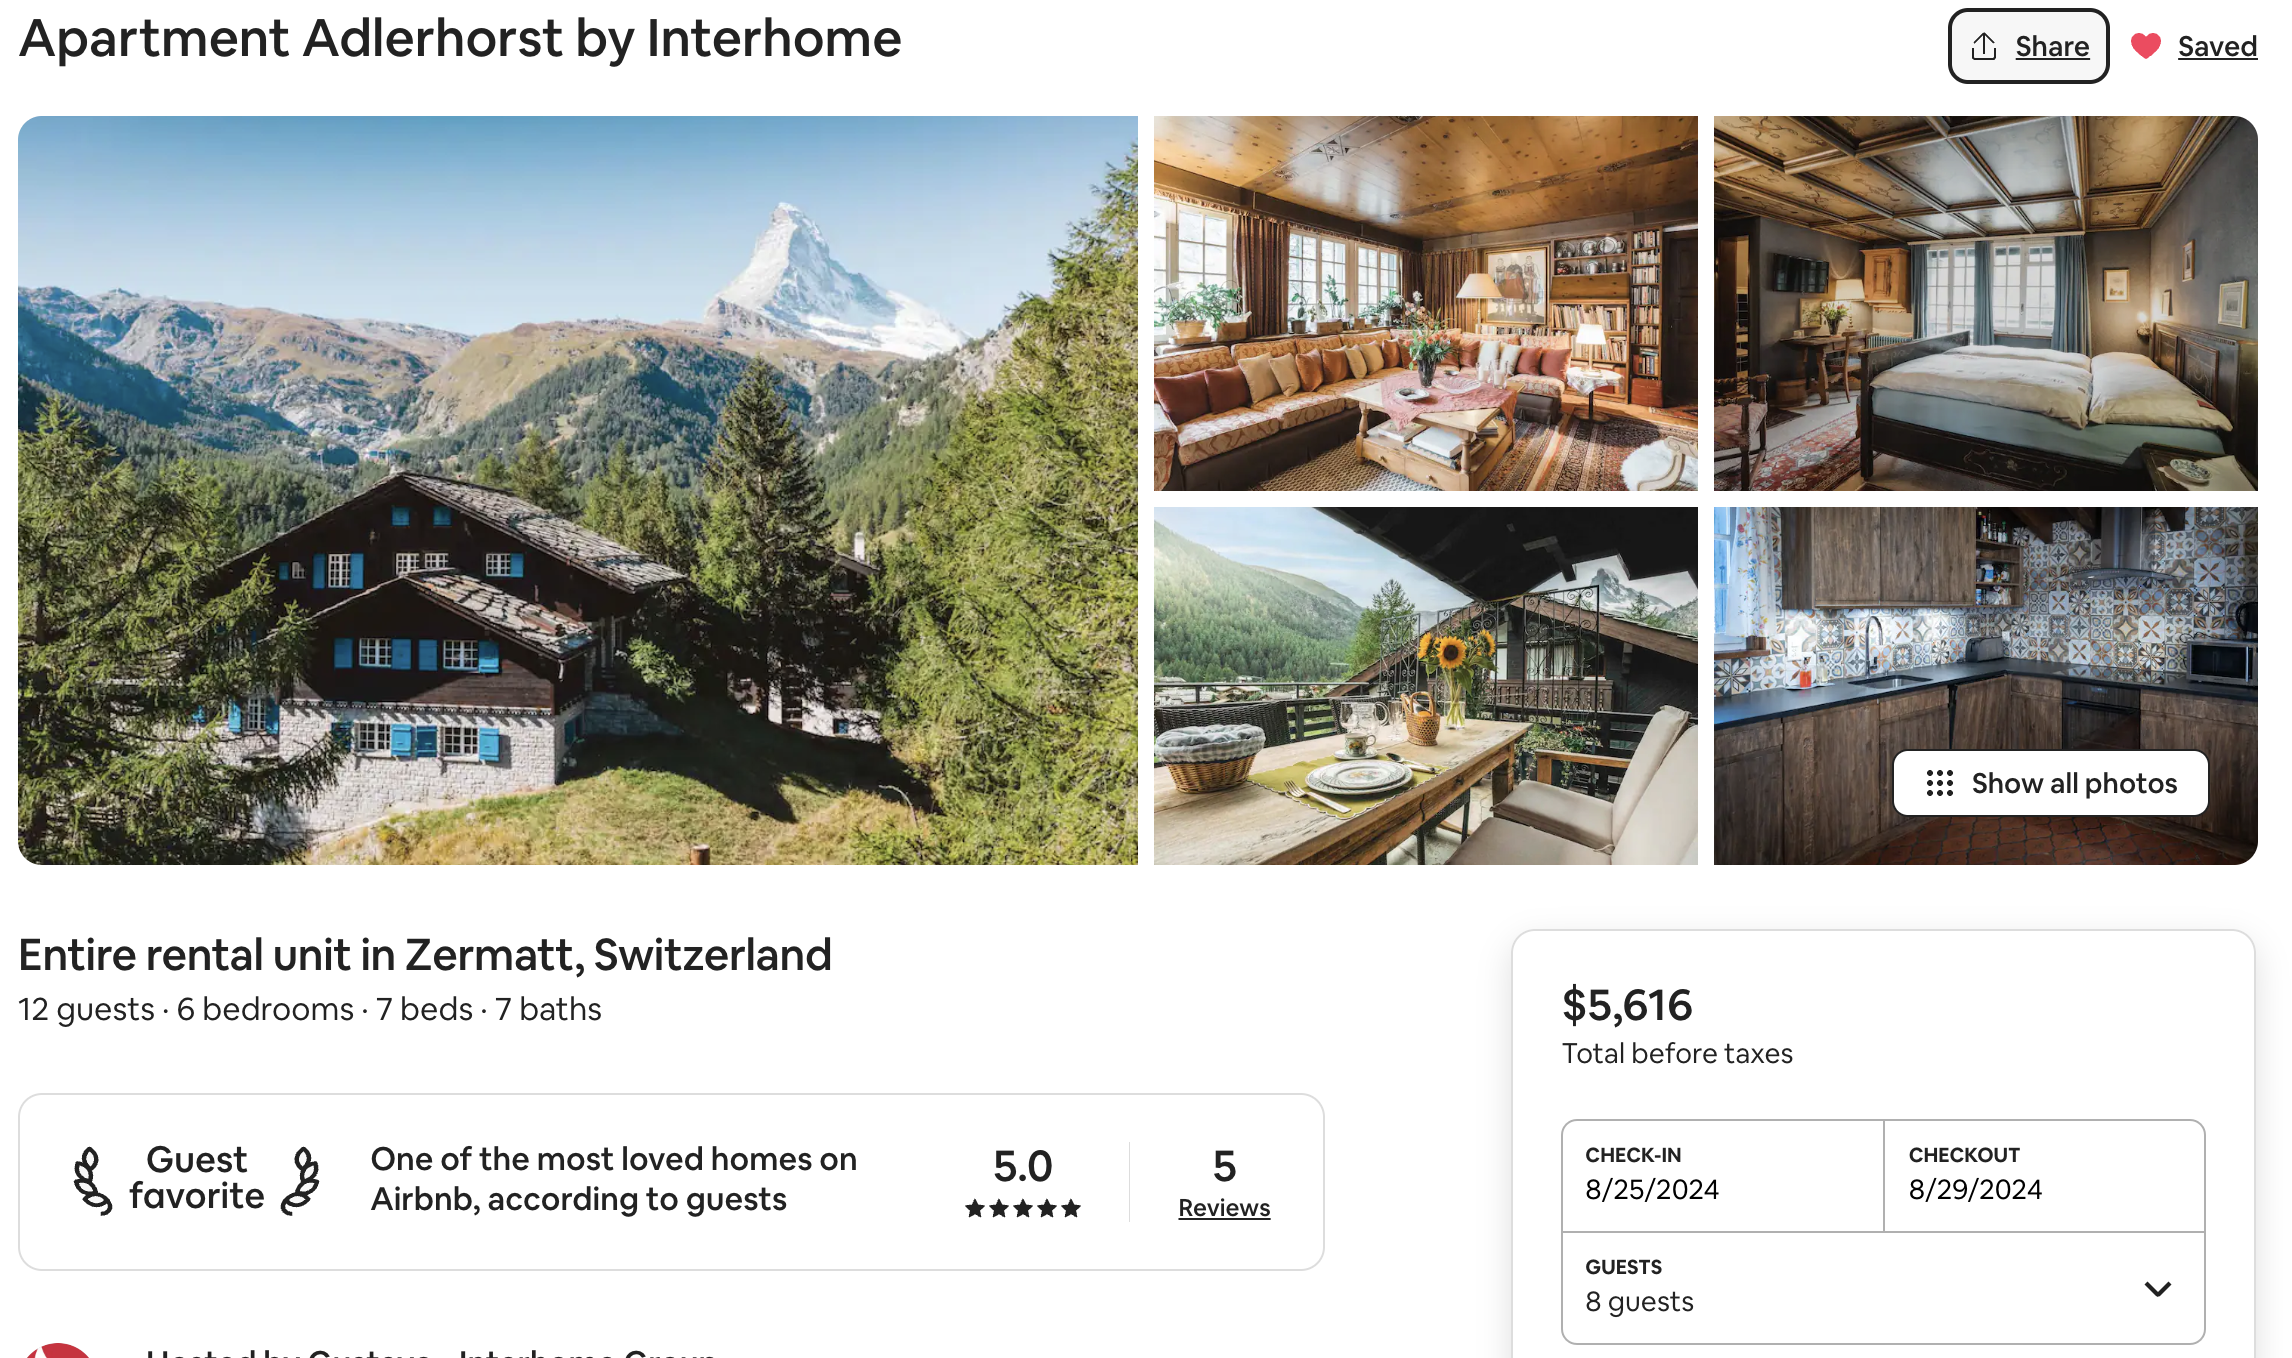Click the right laurel Guest favorite icon

coord(300,1181)
